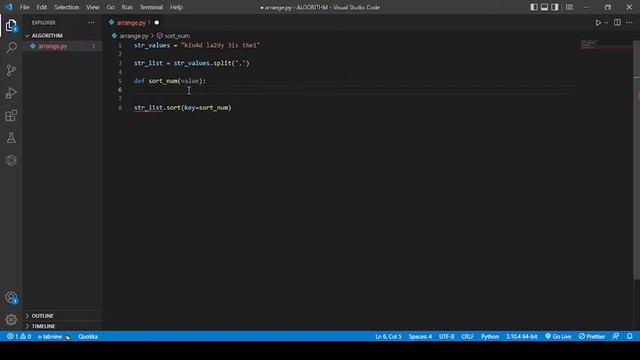Viewport: 640px width, 360px height.
Task: Click the tabnine status bar item
Action: (x=54, y=337)
